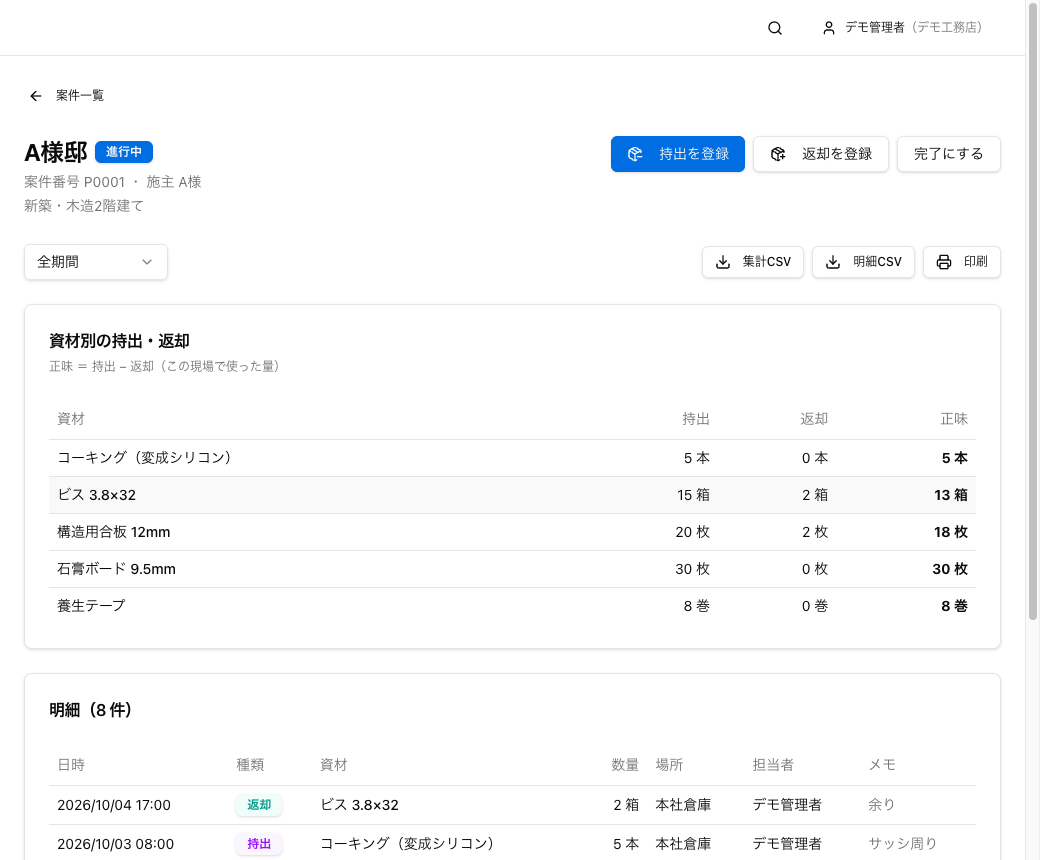Click the 進行中 status badge
1040x860 pixels.
click(x=124, y=152)
